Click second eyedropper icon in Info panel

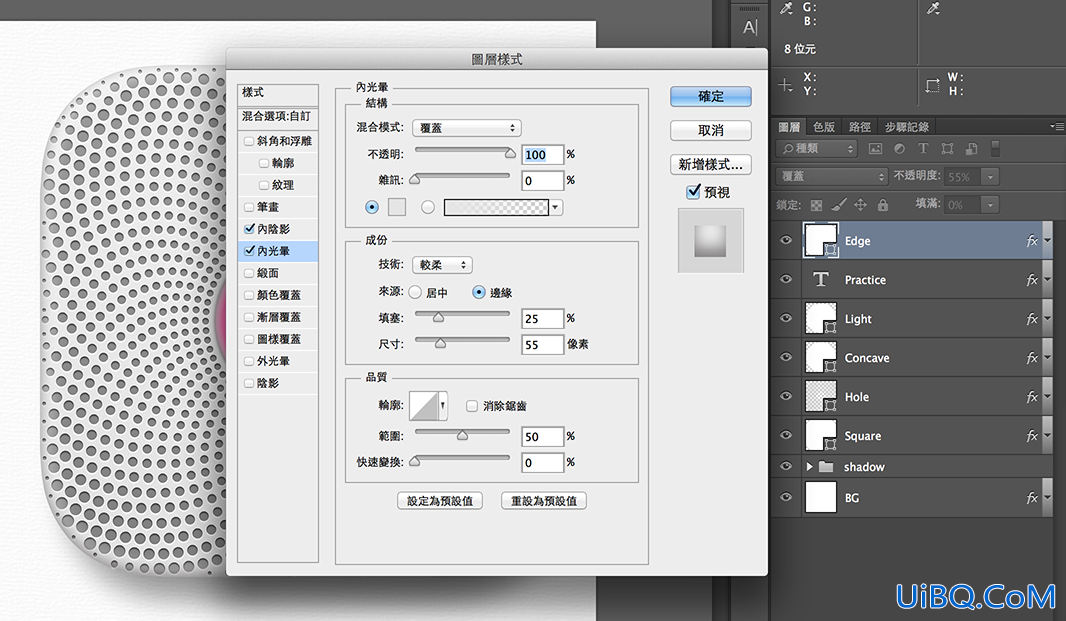click(x=933, y=8)
